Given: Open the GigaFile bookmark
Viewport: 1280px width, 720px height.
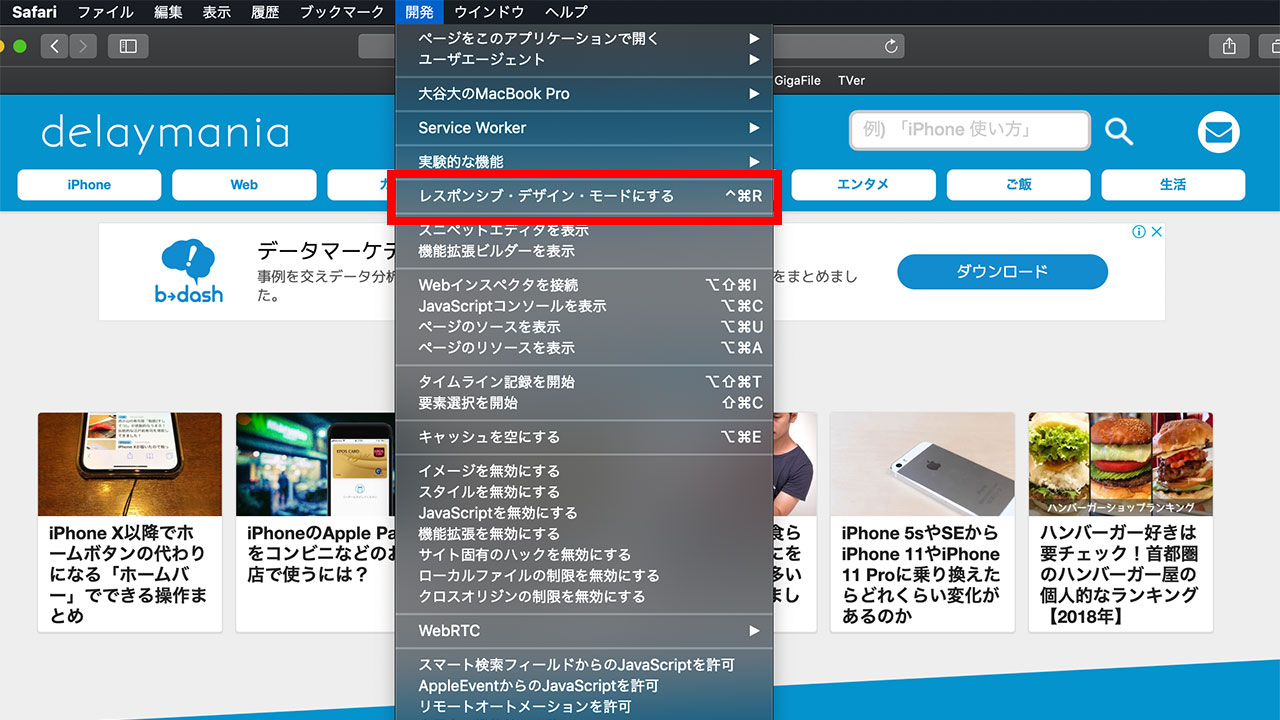Looking at the screenshot, I should click(798, 81).
